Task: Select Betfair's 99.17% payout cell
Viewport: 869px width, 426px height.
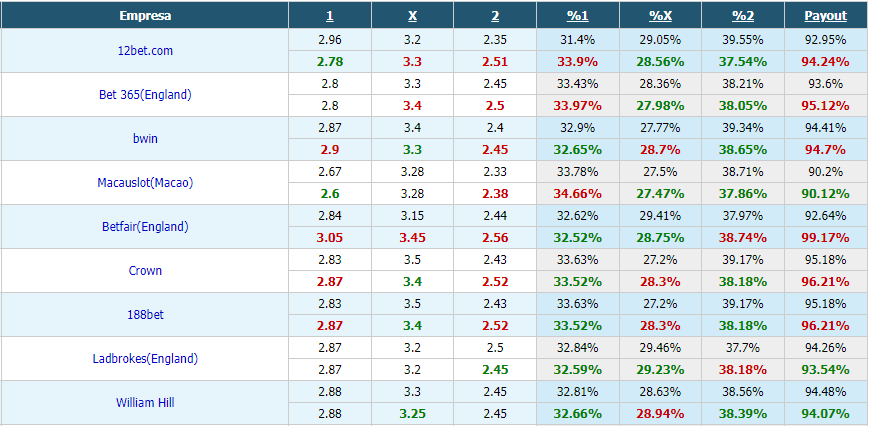Action: click(x=826, y=238)
